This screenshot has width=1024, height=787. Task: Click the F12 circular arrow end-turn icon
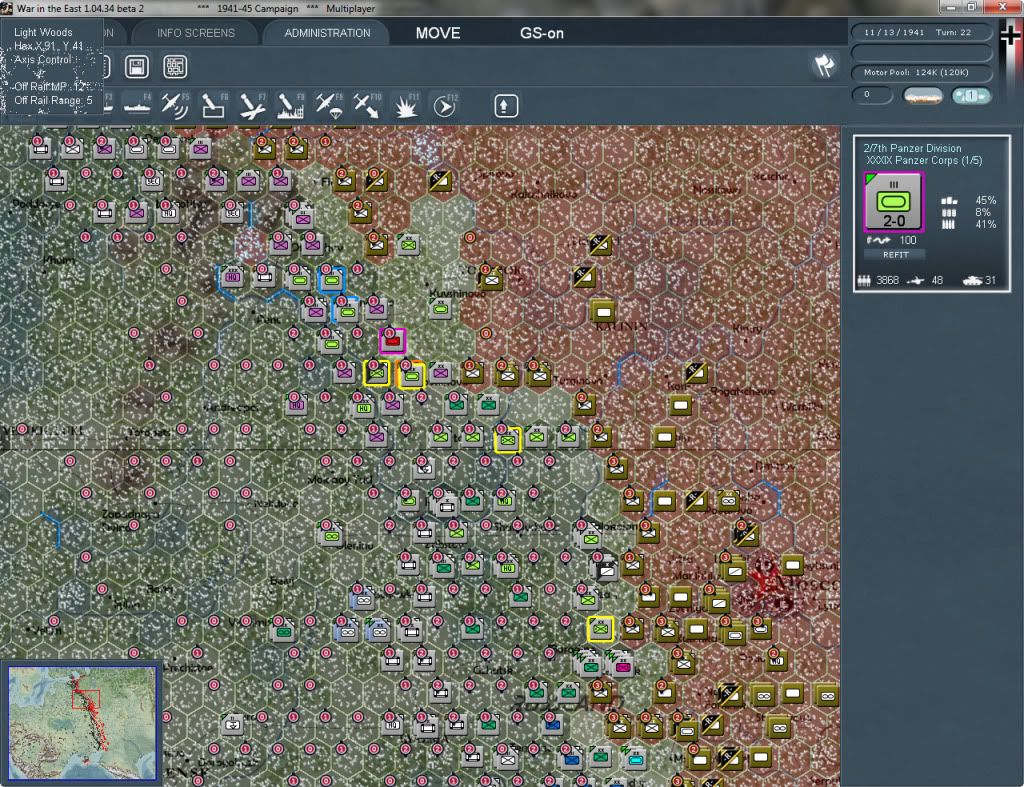[x=445, y=106]
